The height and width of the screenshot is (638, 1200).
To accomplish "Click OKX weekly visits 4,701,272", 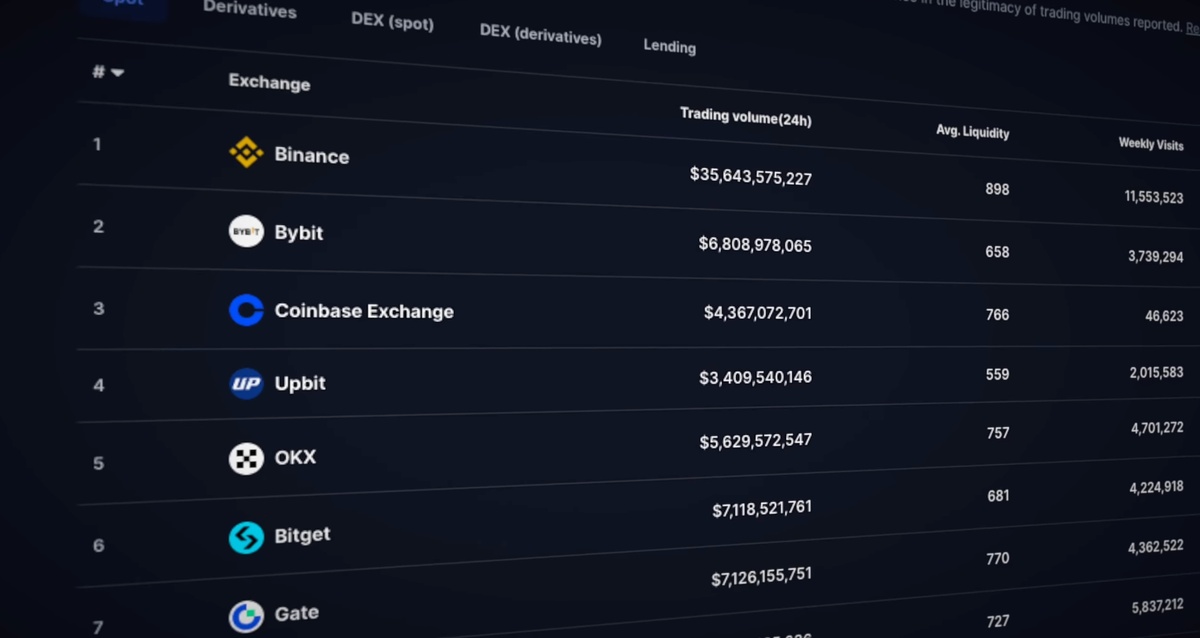I will 1157,428.
